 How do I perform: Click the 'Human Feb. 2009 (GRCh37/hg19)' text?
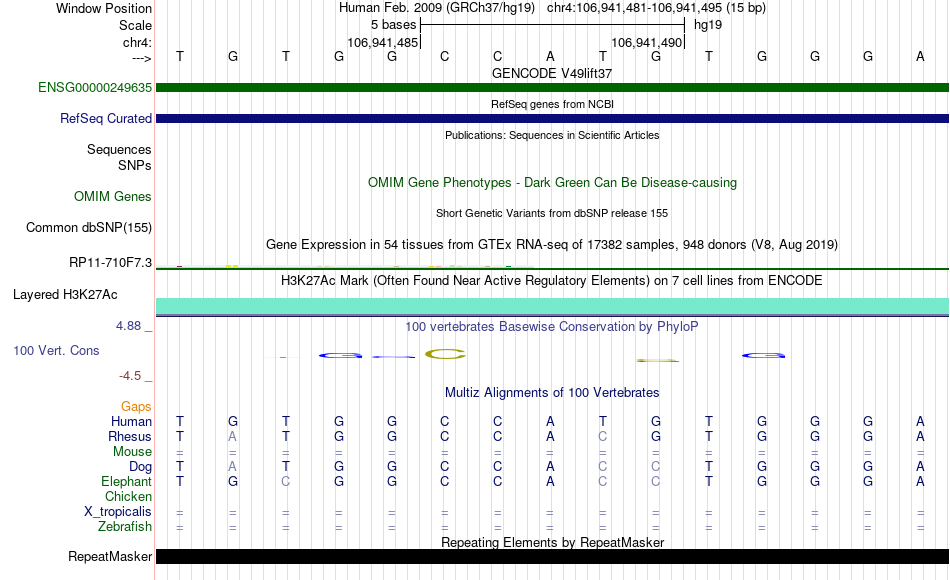437,8
